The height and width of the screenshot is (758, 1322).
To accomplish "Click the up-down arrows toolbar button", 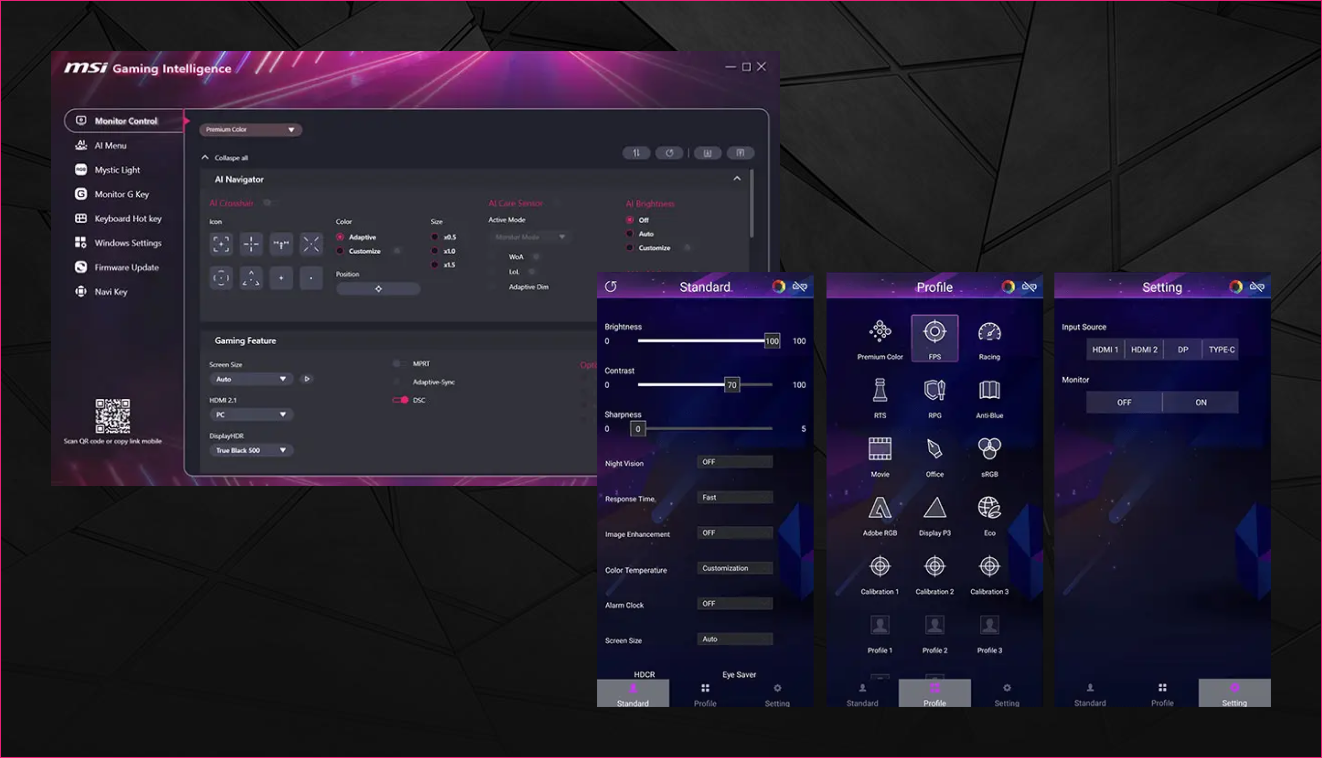I will tap(636, 153).
